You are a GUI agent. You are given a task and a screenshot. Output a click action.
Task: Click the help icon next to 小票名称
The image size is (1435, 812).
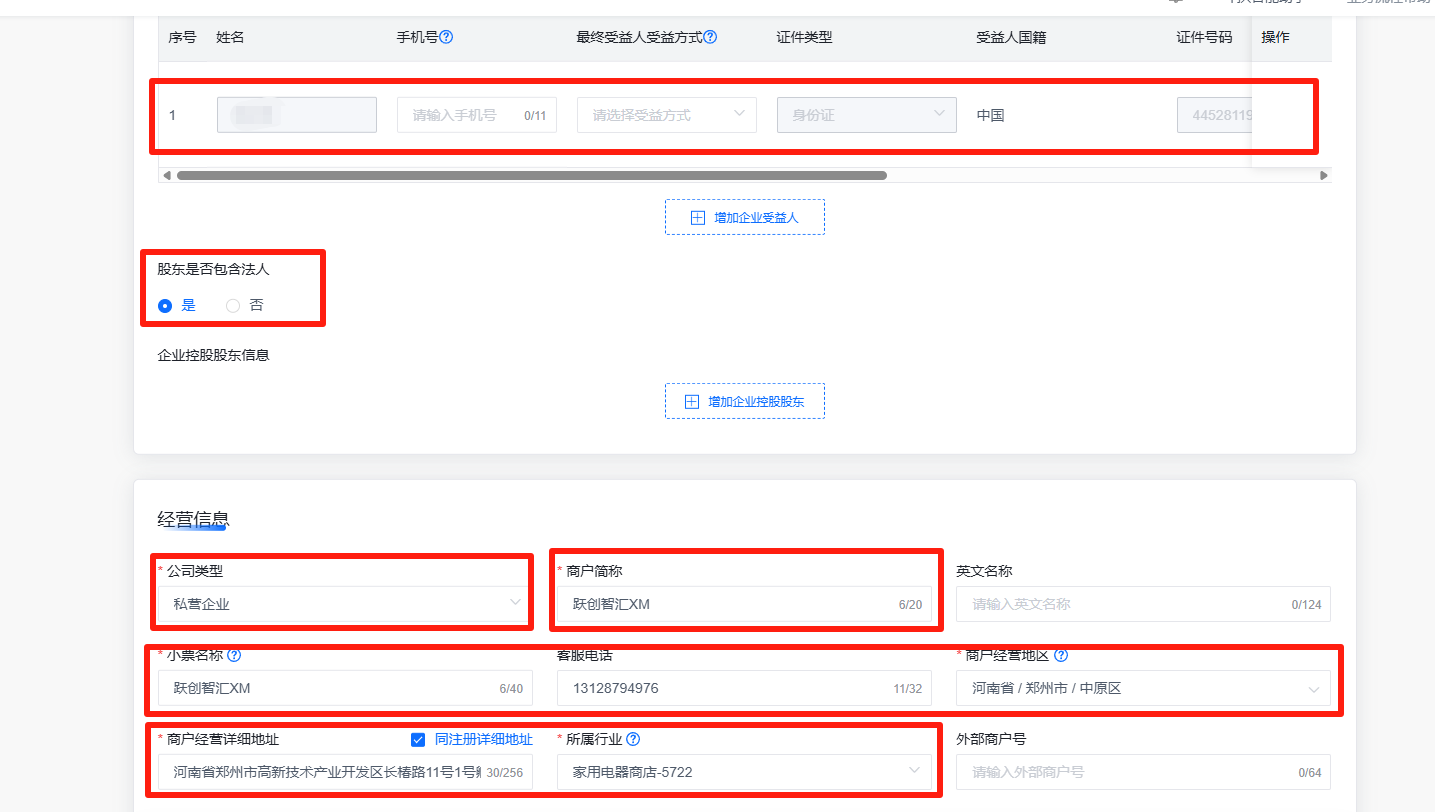pos(234,656)
